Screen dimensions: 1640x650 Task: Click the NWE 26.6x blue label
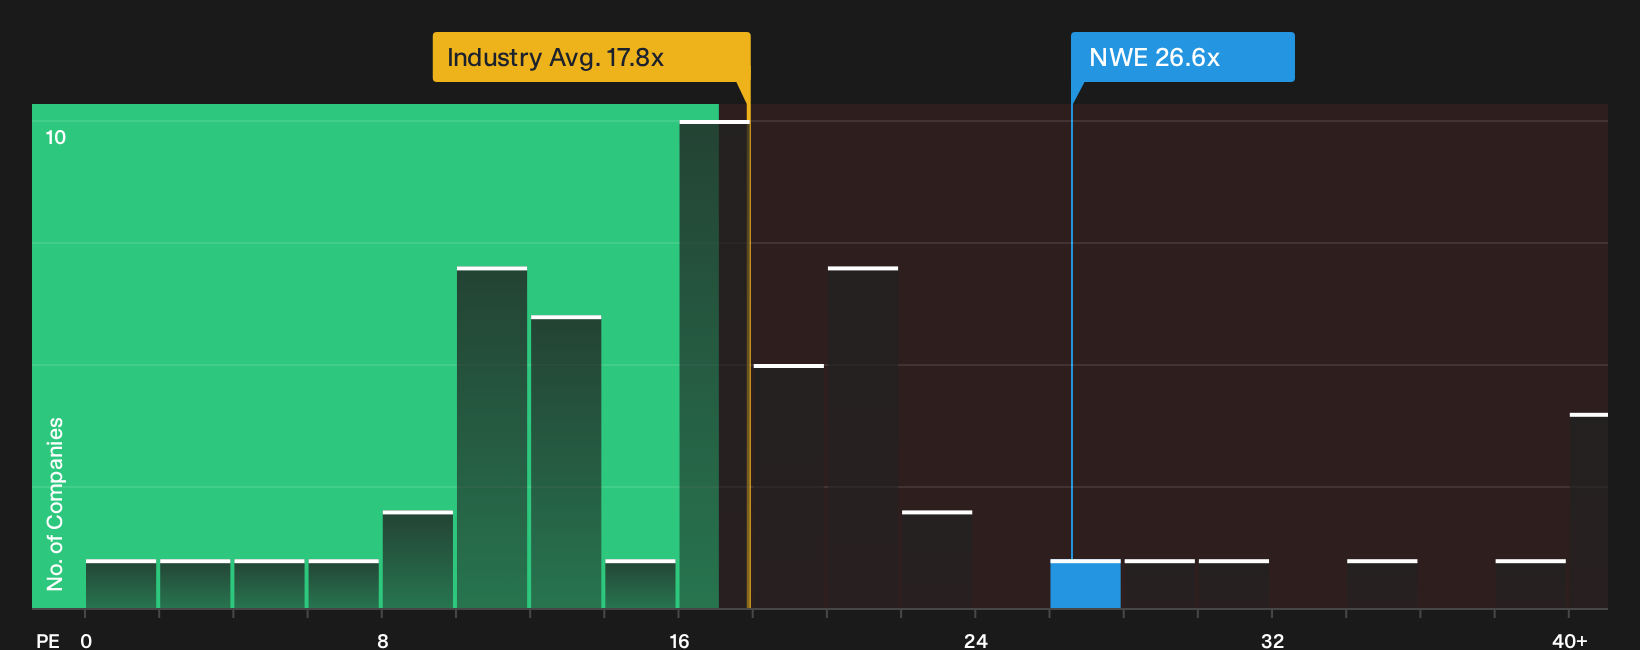point(1183,57)
